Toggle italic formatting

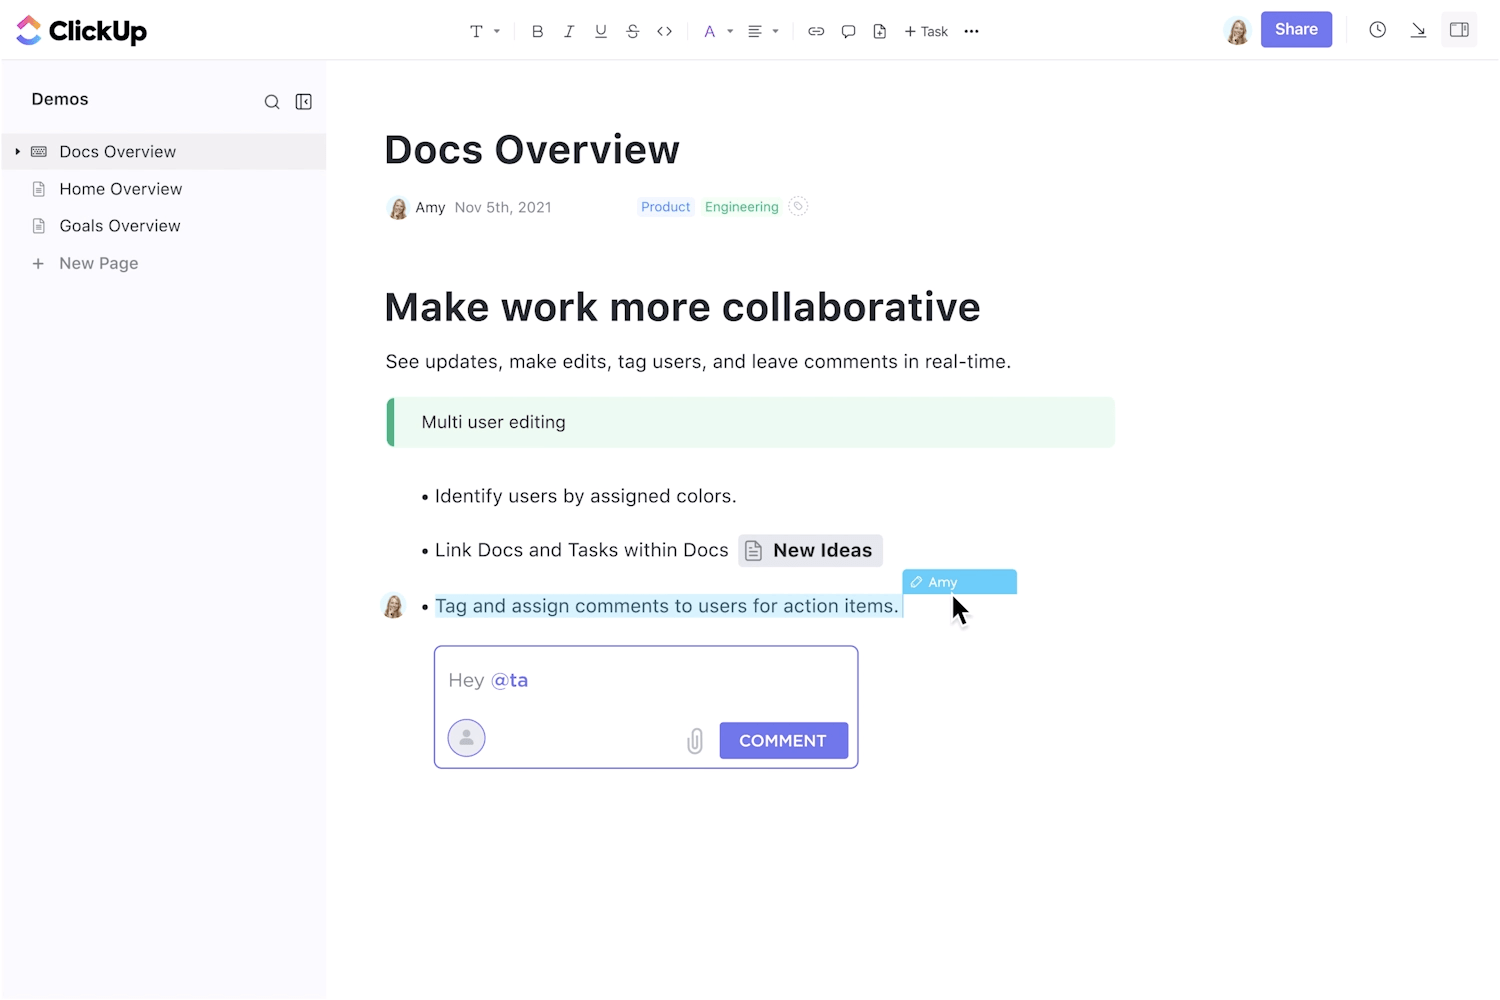[x=569, y=31]
